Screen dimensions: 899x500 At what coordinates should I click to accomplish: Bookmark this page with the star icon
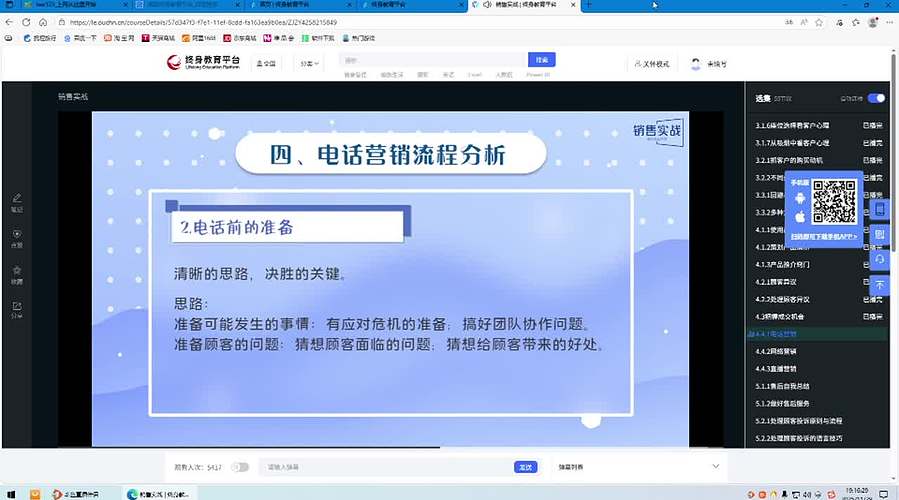point(819,22)
